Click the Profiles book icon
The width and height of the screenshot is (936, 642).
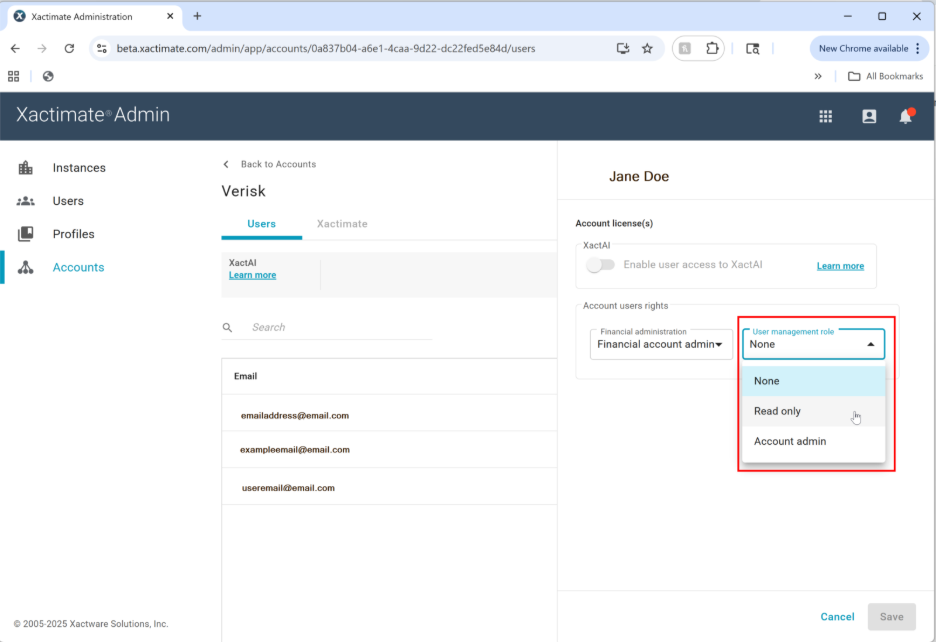[x=25, y=234]
